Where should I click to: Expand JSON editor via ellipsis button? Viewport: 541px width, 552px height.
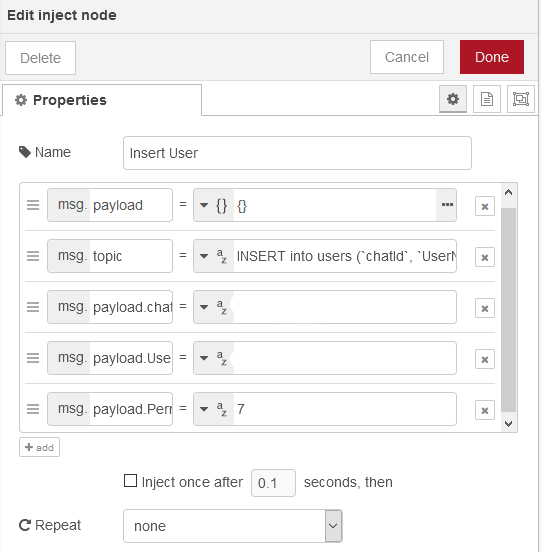tap(447, 205)
